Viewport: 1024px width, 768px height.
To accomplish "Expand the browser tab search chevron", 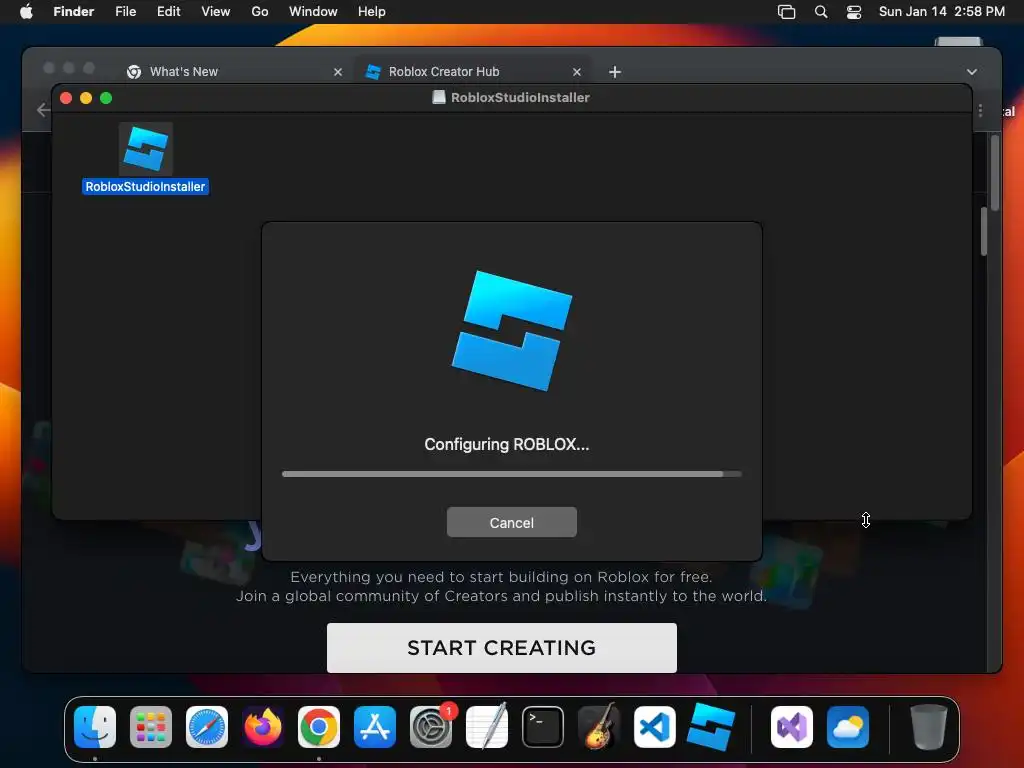I will point(972,72).
